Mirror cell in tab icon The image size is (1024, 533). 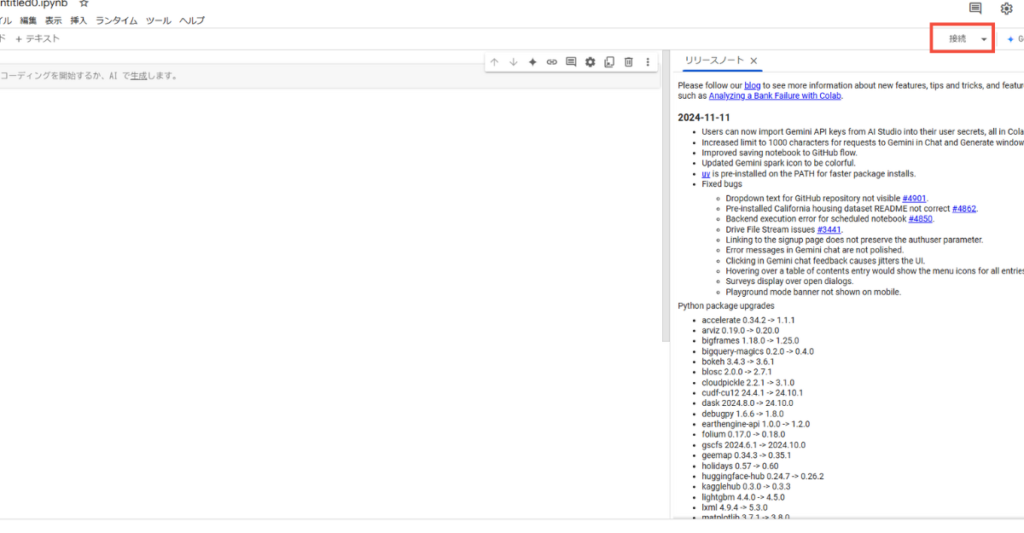click(609, 62)
